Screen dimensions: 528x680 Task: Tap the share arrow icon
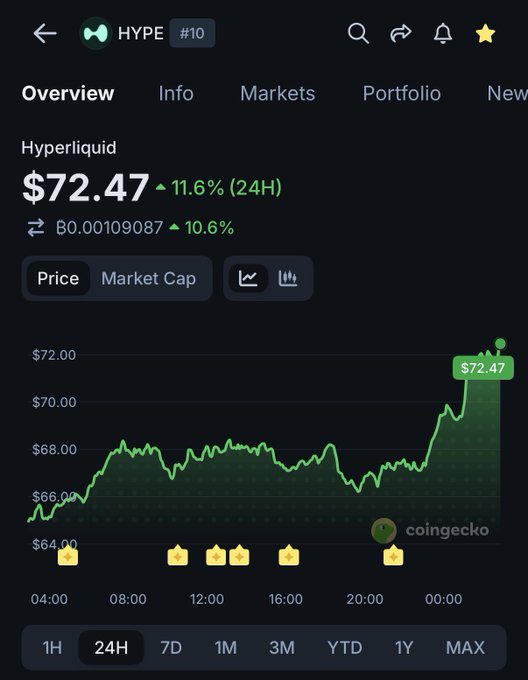[401, 33]
